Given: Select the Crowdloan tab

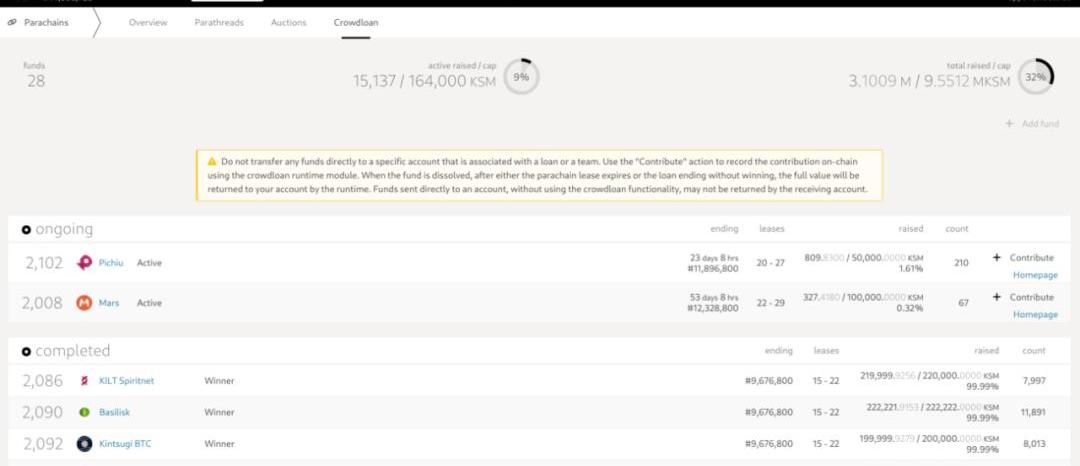Looking at the screenshot, I should tap(355, 23).
